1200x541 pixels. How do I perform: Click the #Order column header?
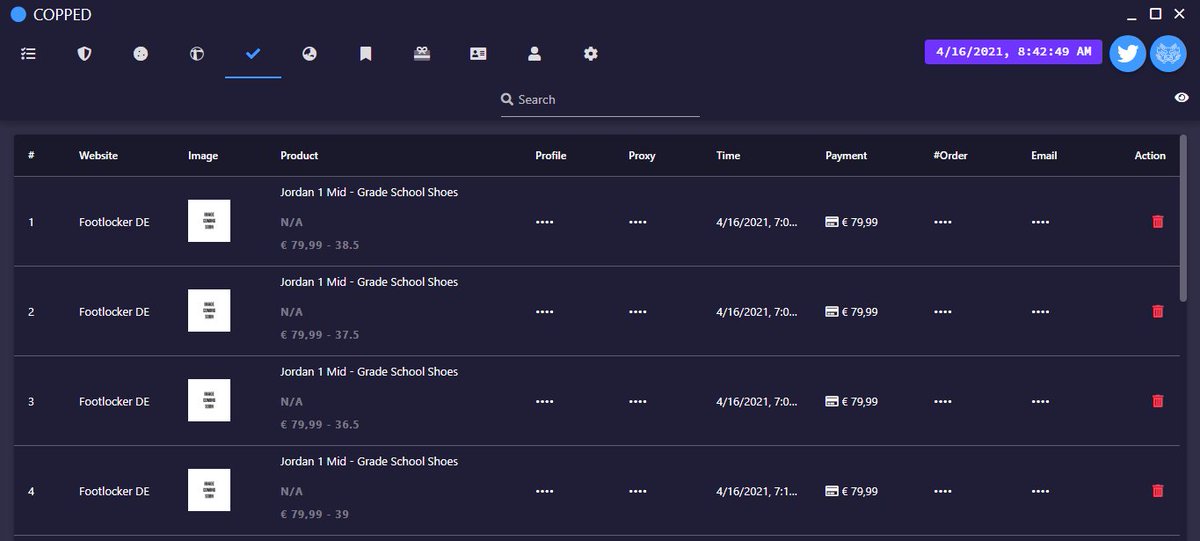pyautogui.click(x=950, y=156)
